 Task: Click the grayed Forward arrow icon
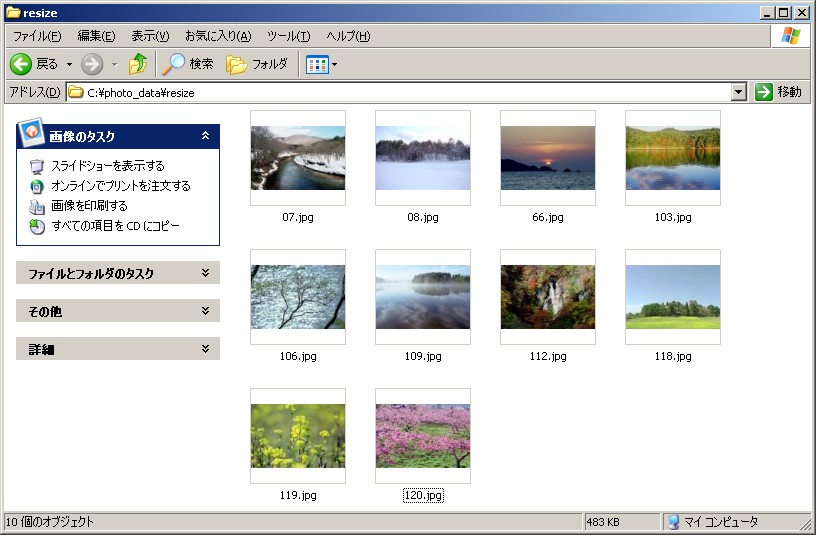[x=92, y=64]
